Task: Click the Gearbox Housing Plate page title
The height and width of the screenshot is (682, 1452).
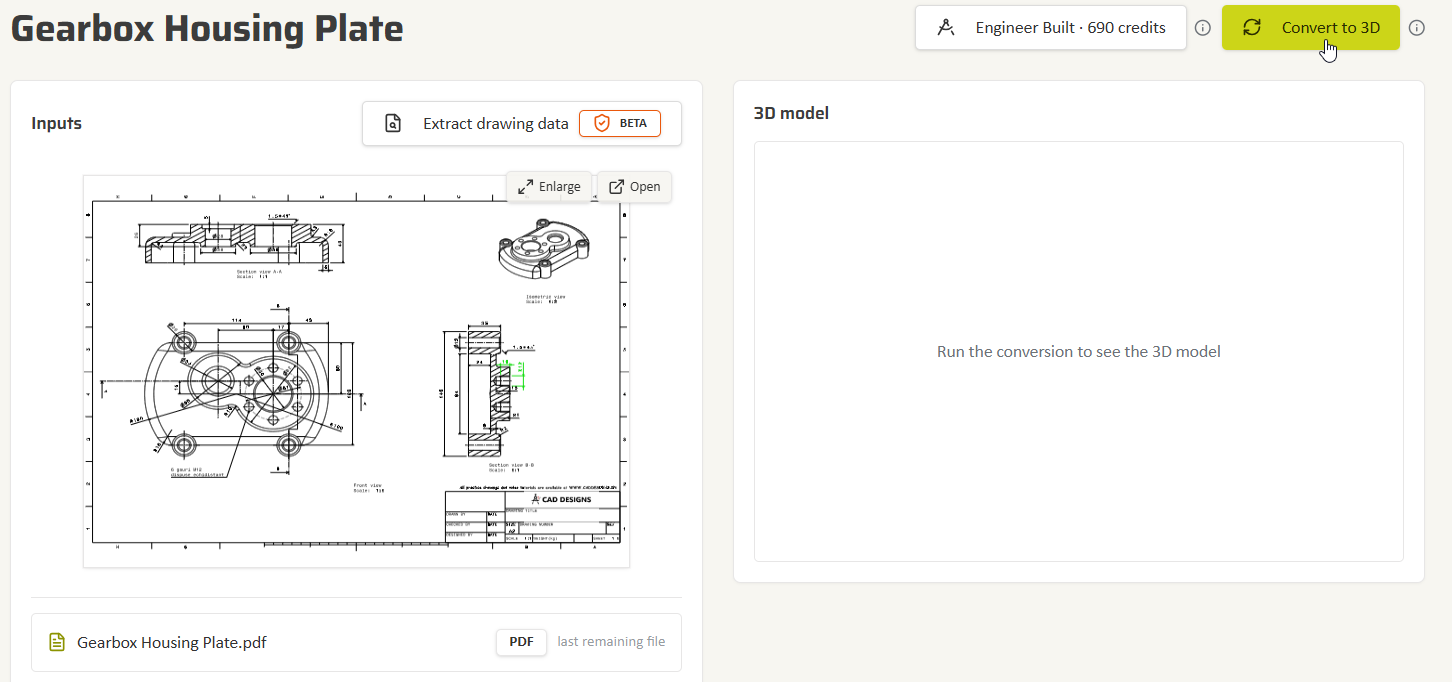Action: pyautogui.click(x=207, y=29)
